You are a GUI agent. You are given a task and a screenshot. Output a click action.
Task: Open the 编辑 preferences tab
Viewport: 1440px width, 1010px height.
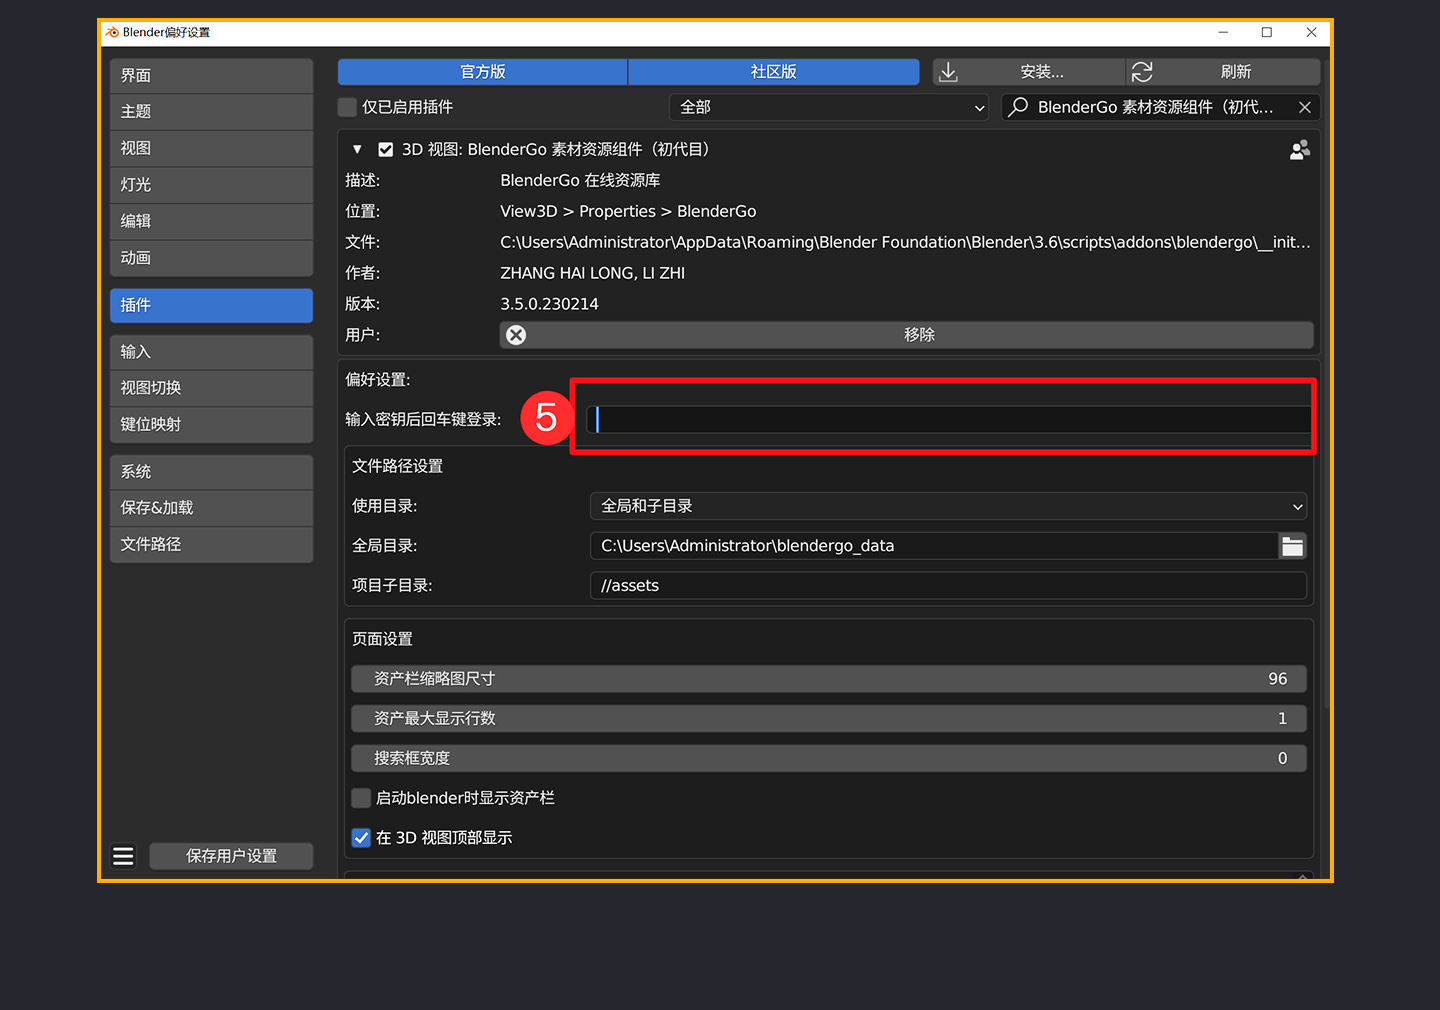tap(211, 222)
